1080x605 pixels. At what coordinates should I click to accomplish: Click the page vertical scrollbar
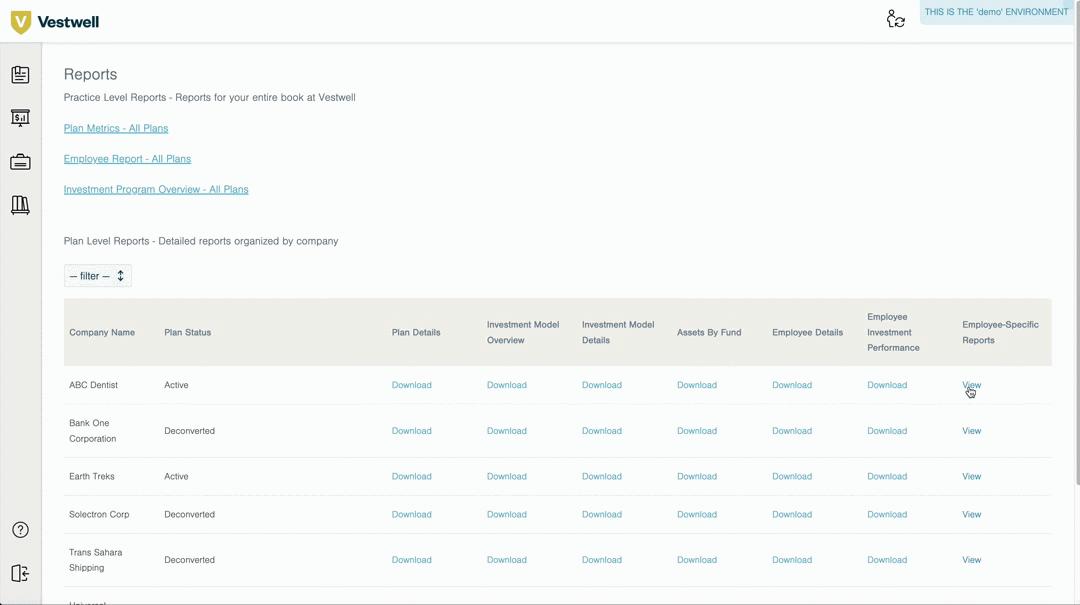point(1077,241)
